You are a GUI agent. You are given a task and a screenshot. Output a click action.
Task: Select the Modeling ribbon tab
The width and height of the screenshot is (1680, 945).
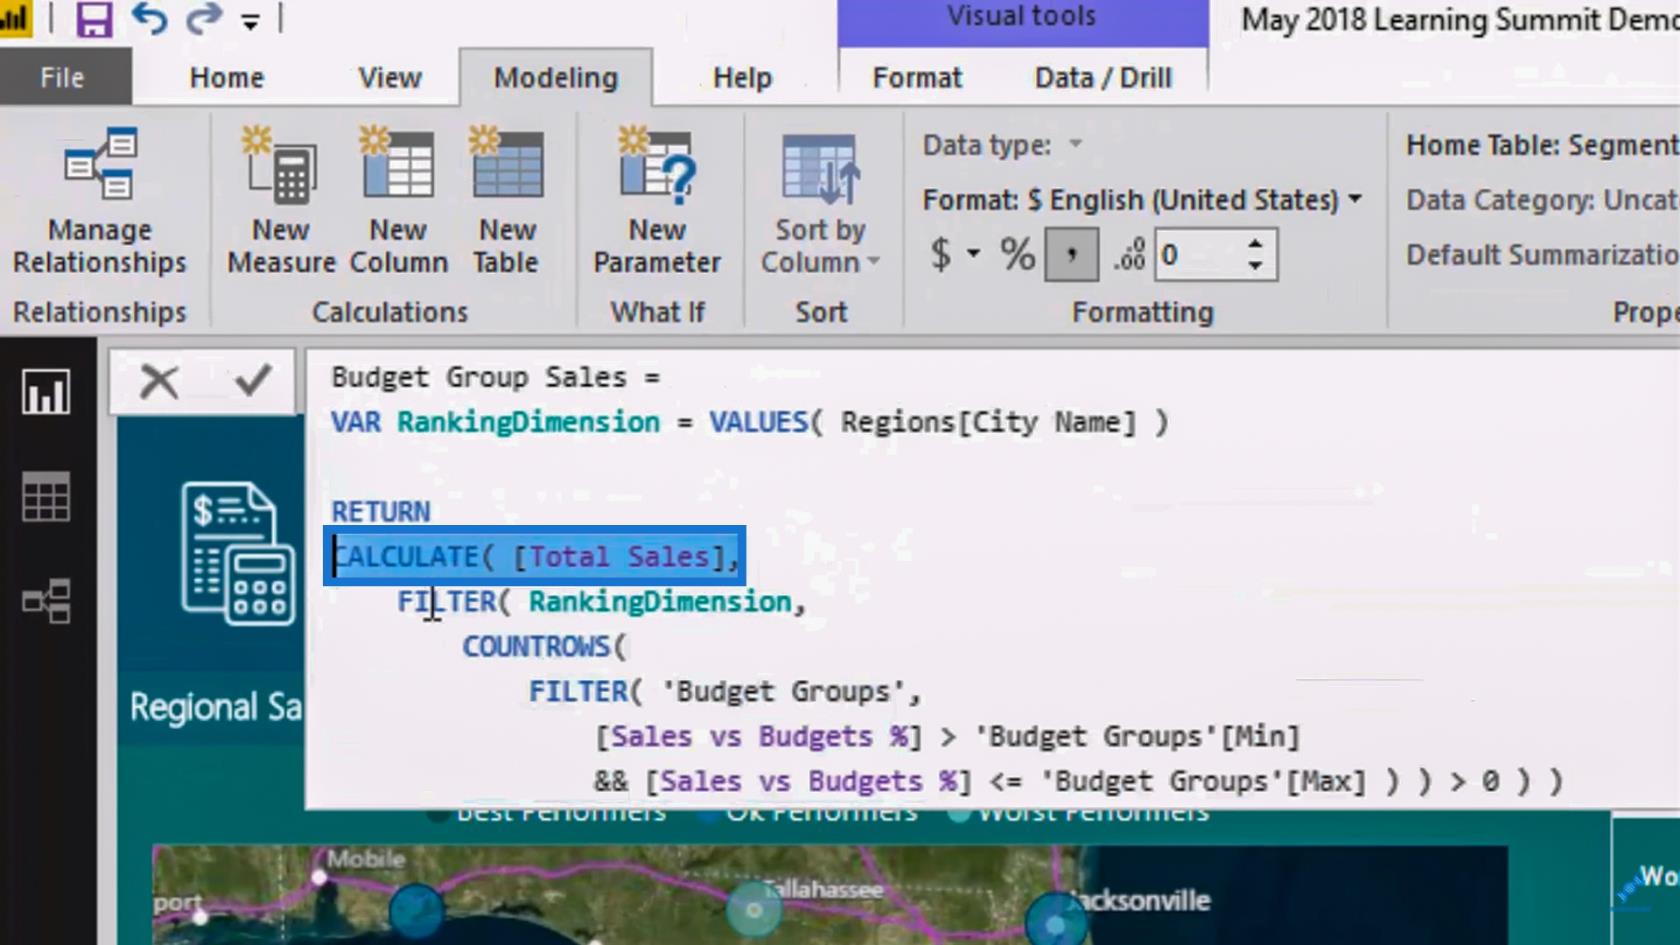(556, 78)
